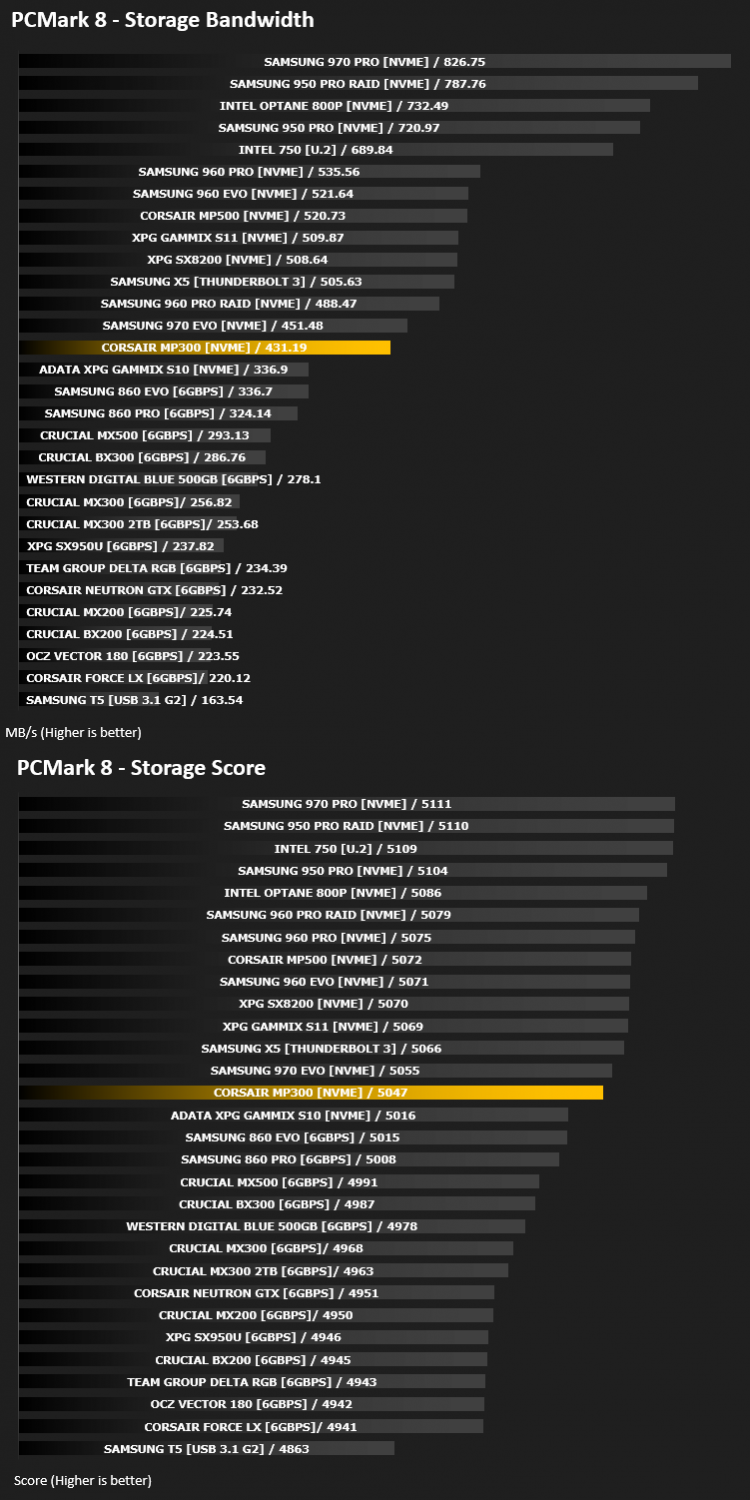Image resolution: width=750 pixels, height=1500 pixels.
Task: Select the Crucial MX500 293.13 bandwidth bar
Action: [144, 435]
